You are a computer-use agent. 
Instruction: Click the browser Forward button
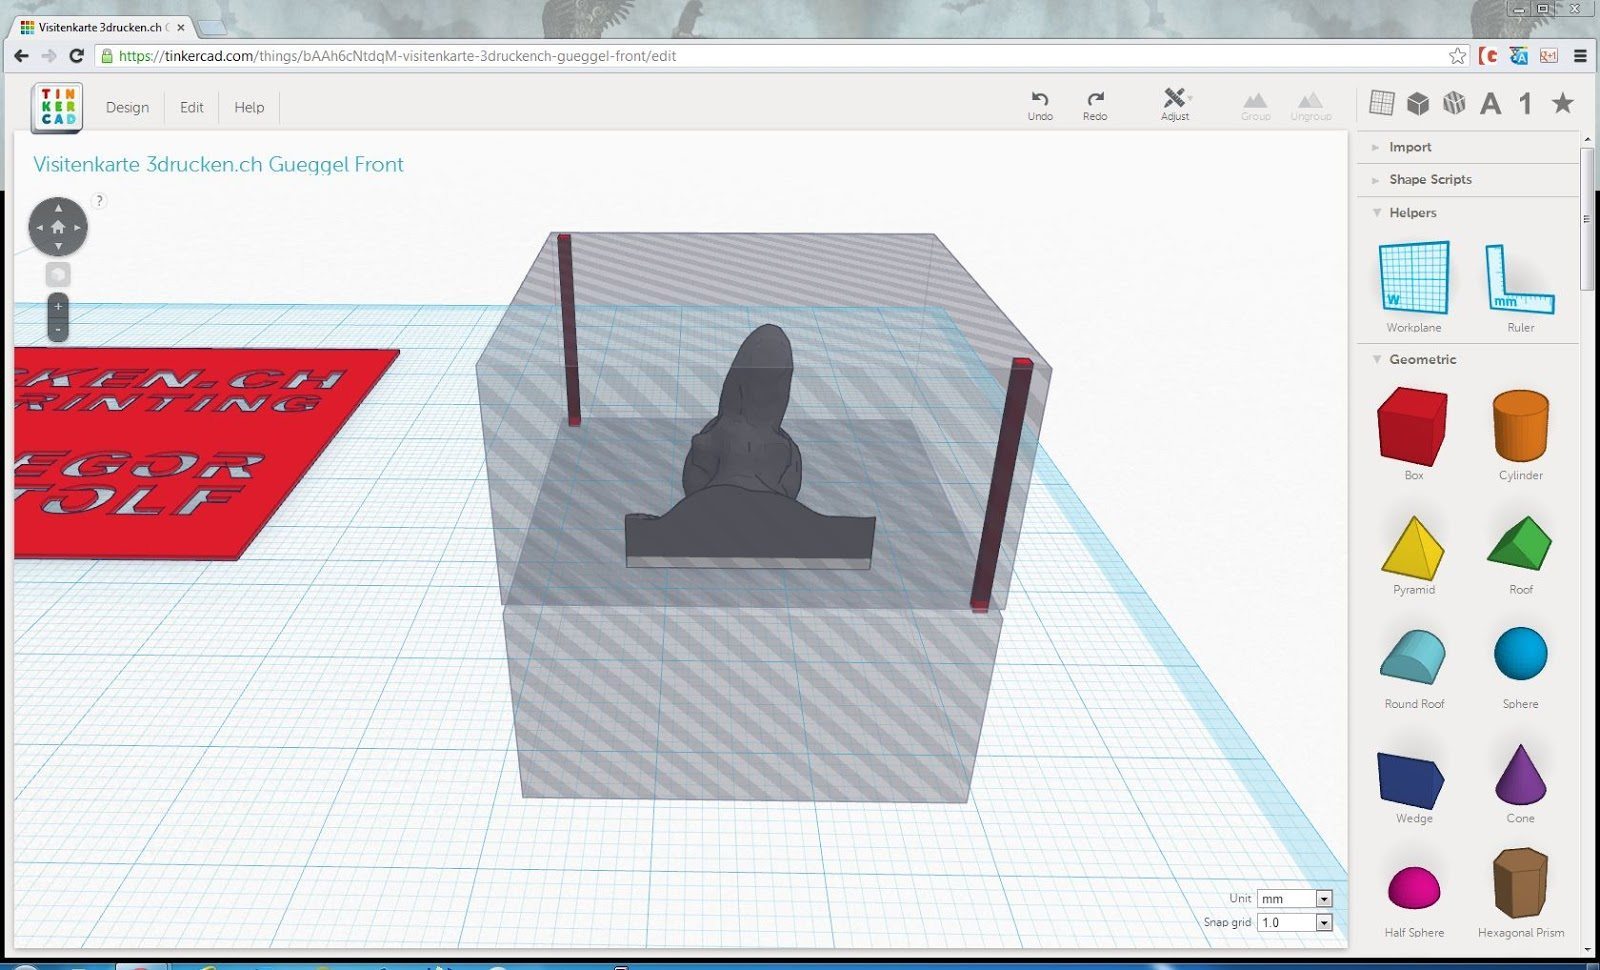(x=49, y=56)
